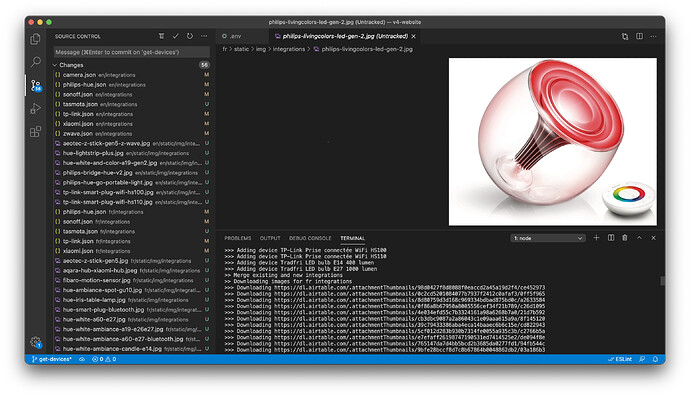
Task: Open tp-link.json en/integrations change
Action: click(132, 114)
